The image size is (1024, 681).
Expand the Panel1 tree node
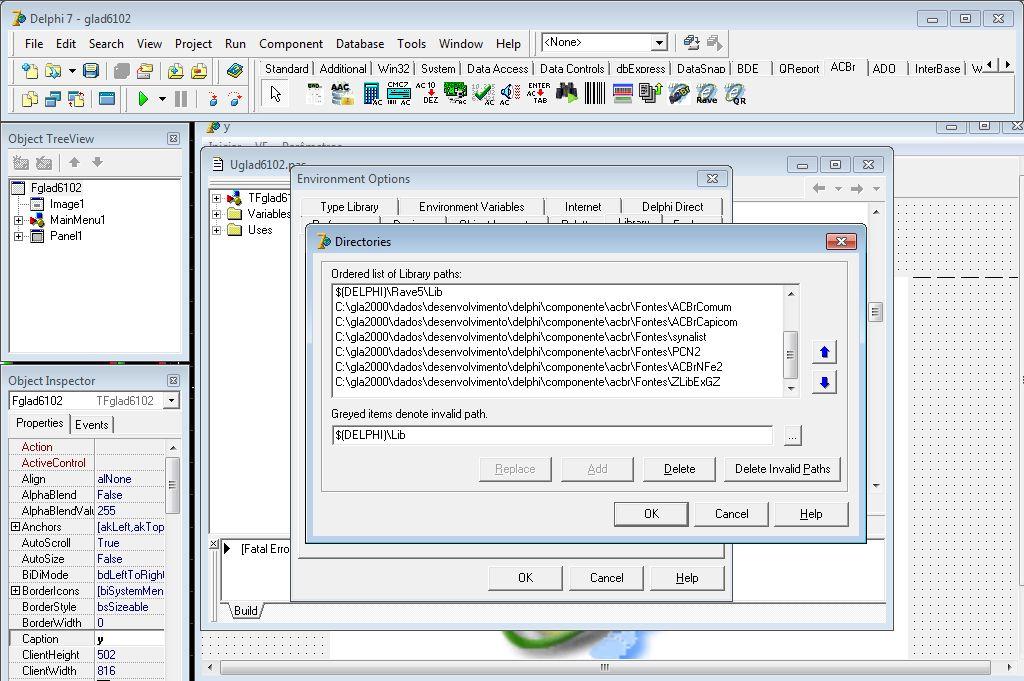pyautogui.click(x=18, y=236)
